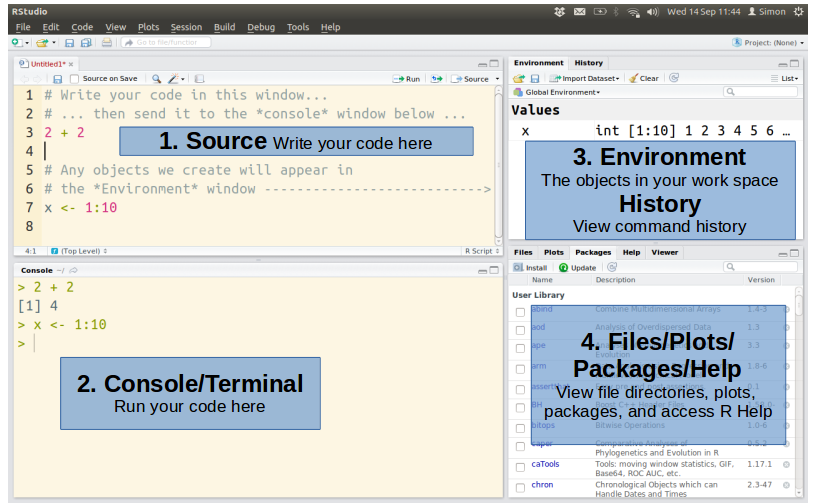Image resolution: width=816 pixels, height=504 pixels.
Task: Switch to the History tab
Action: [x=588, y=62]
